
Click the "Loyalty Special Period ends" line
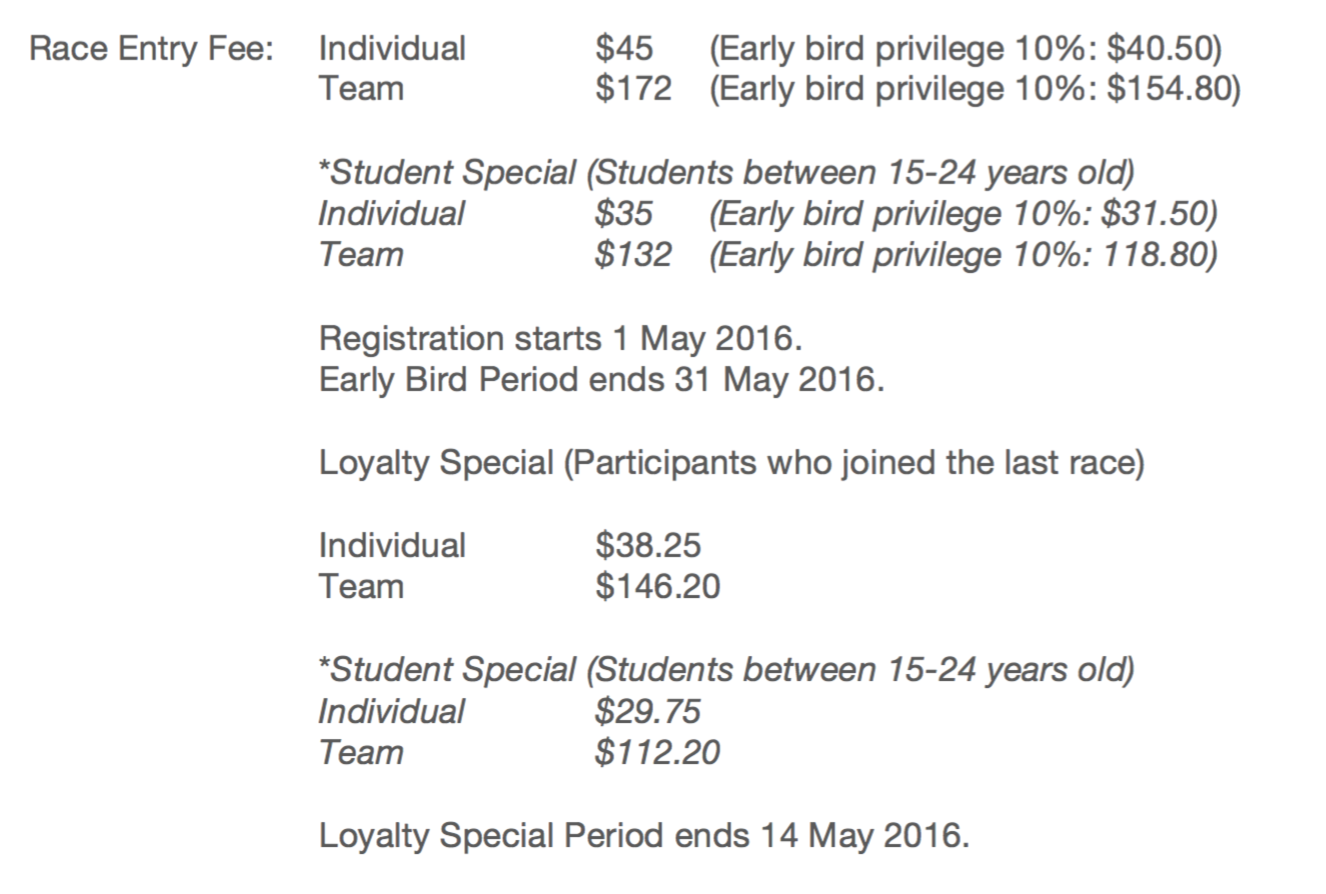point(644,834)
